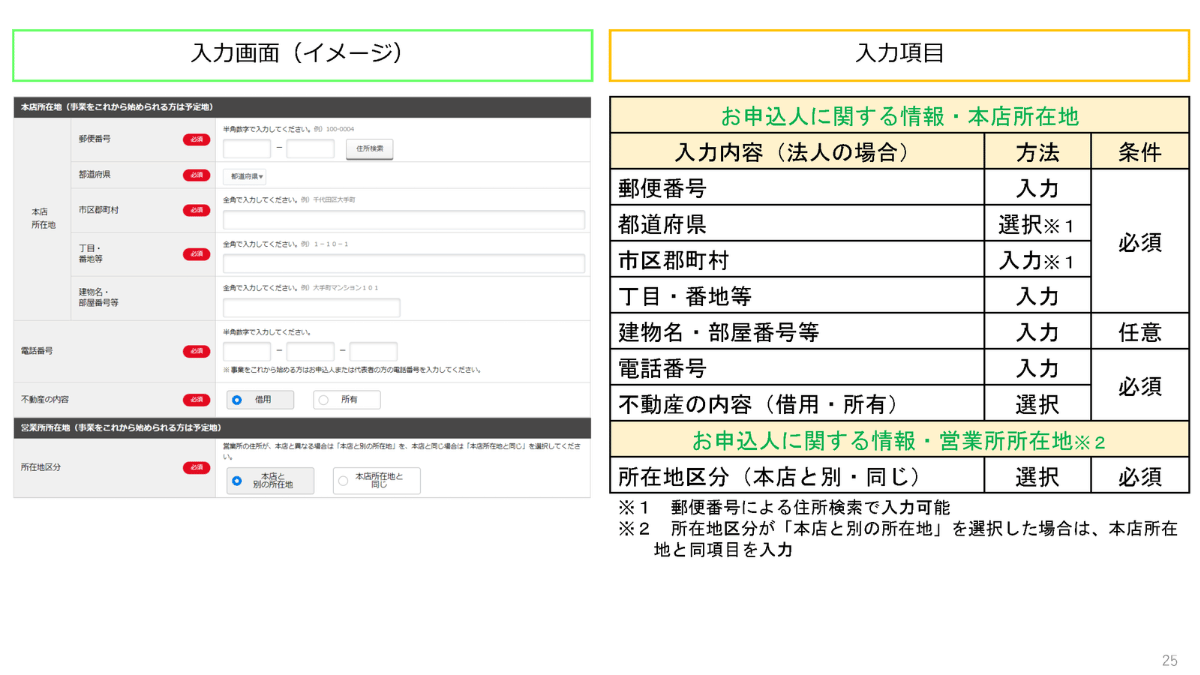Click the 市区郡町村 label in the form
This screenshot has height=675, width=1200.
point(99,210)
